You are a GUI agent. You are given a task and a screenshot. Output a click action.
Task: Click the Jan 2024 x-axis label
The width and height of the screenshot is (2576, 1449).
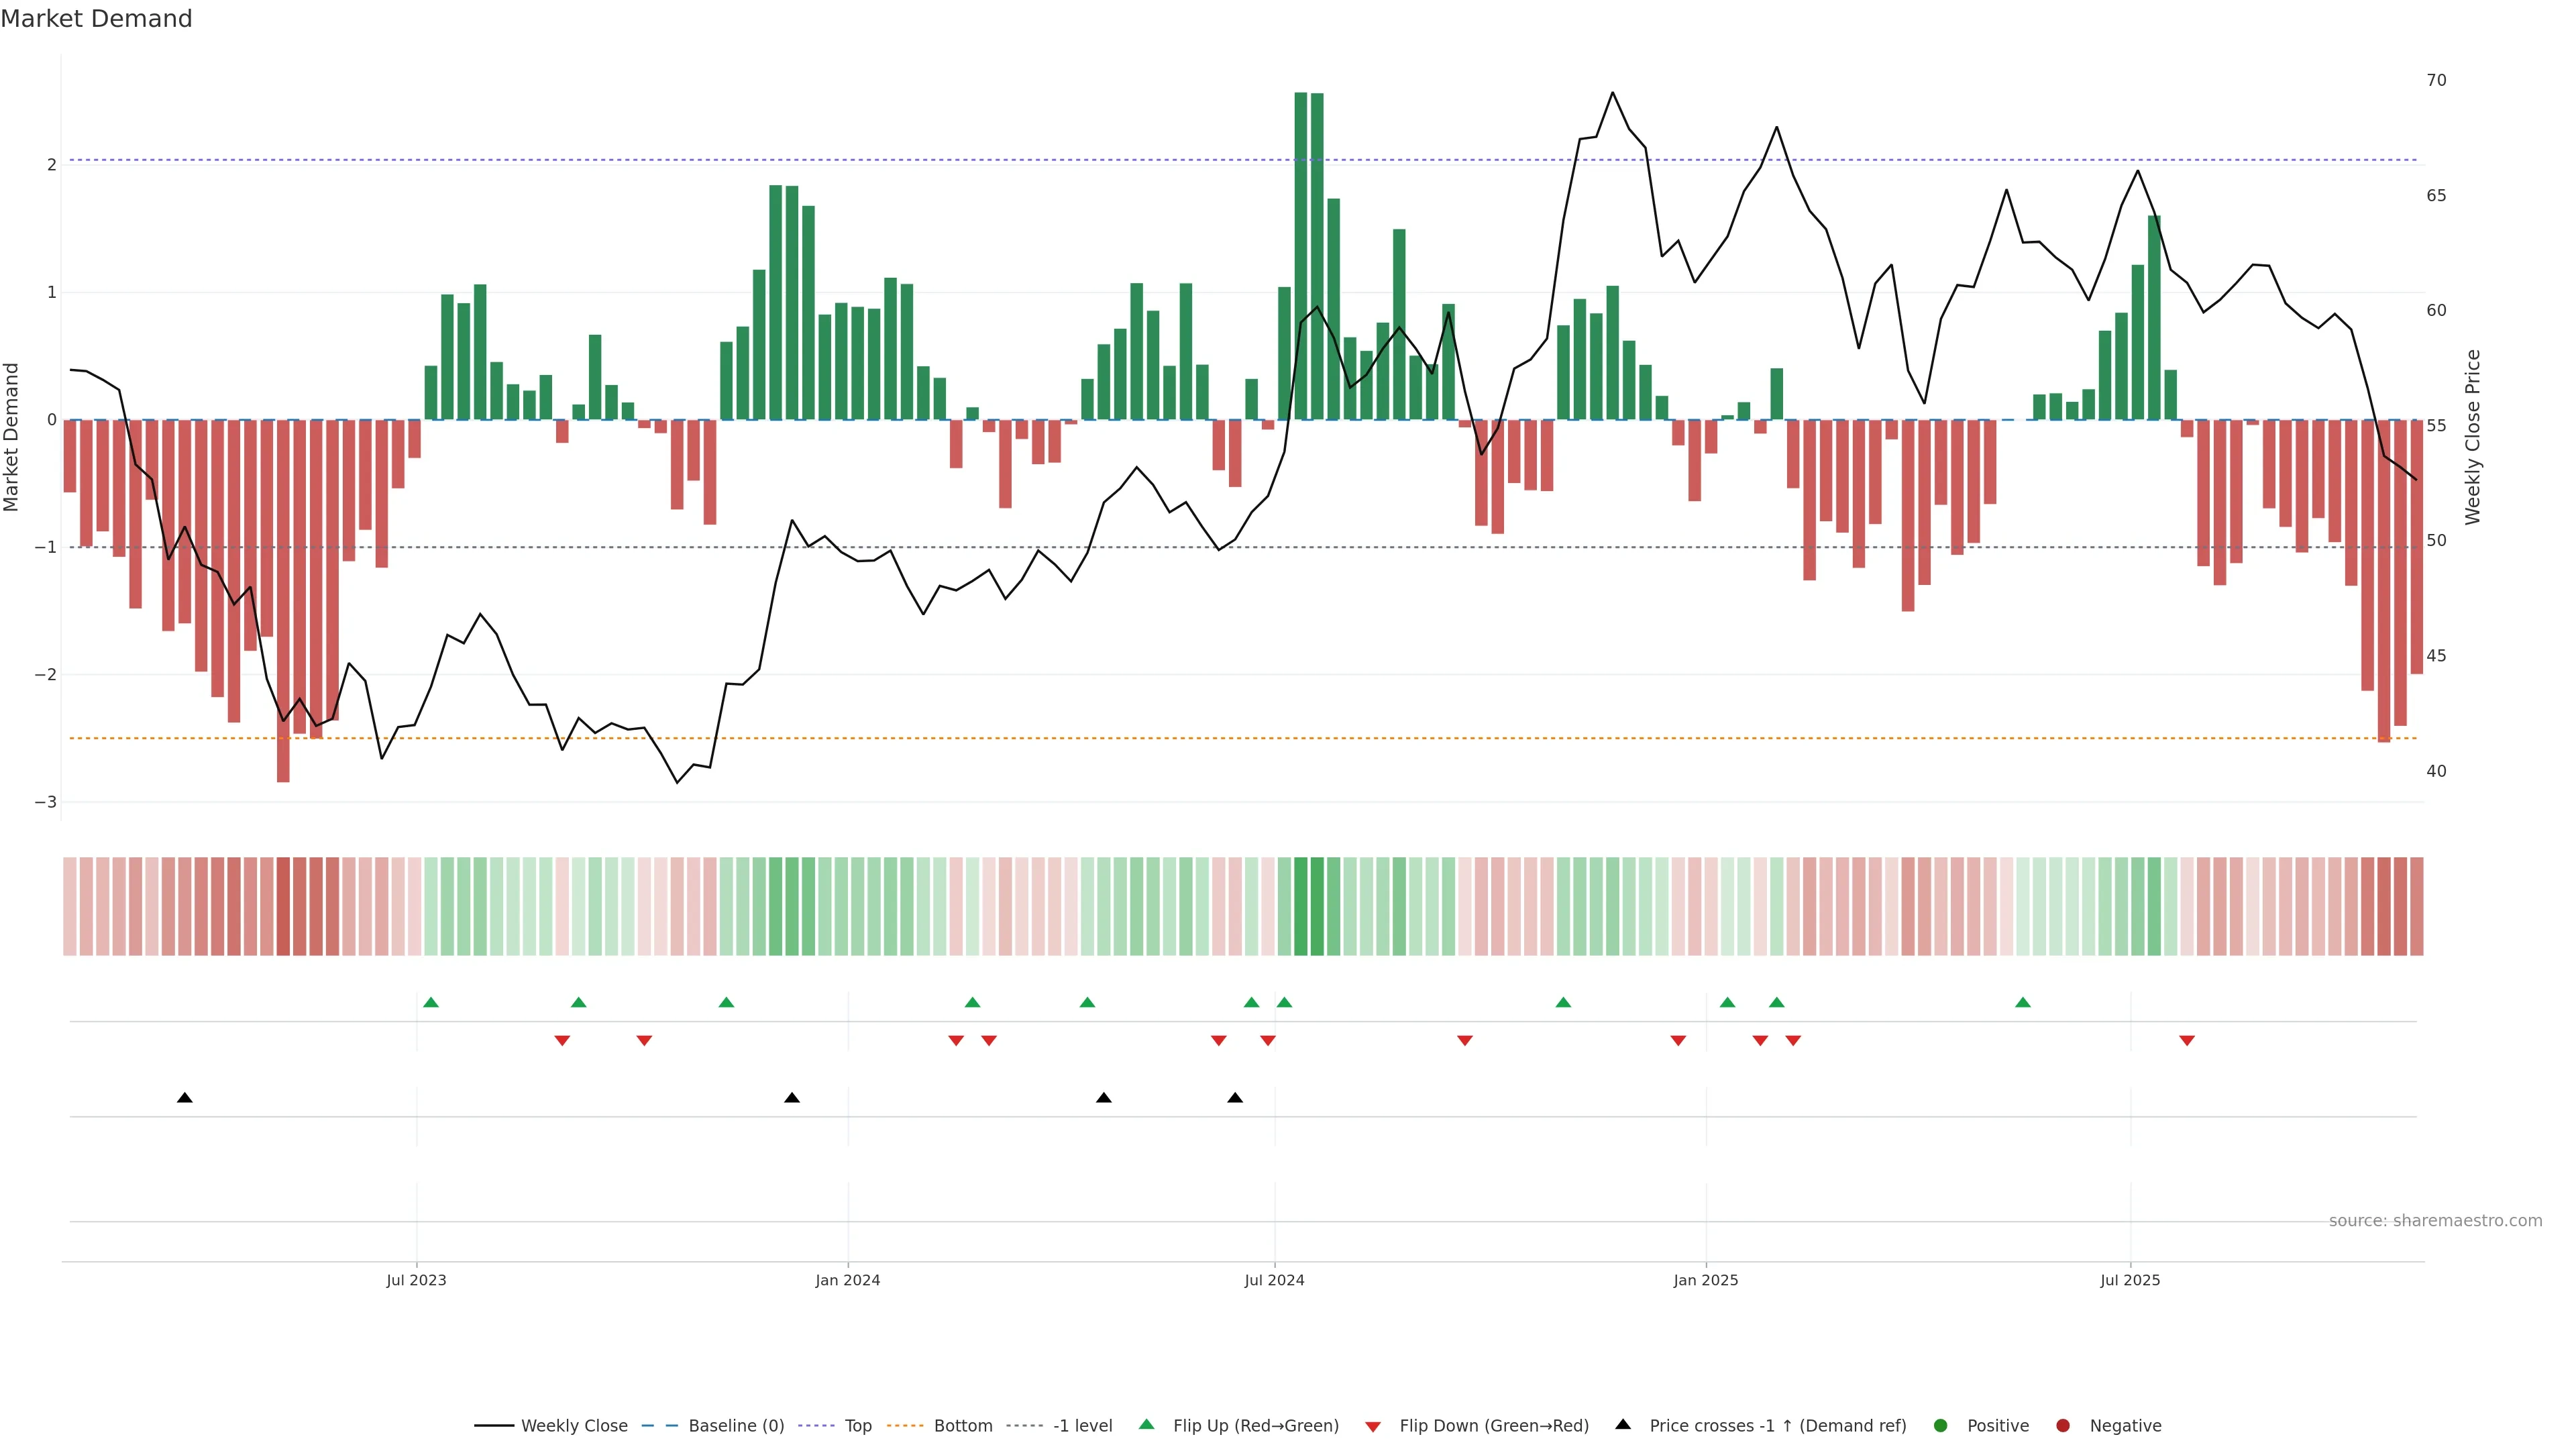(x=848, y=1281)
